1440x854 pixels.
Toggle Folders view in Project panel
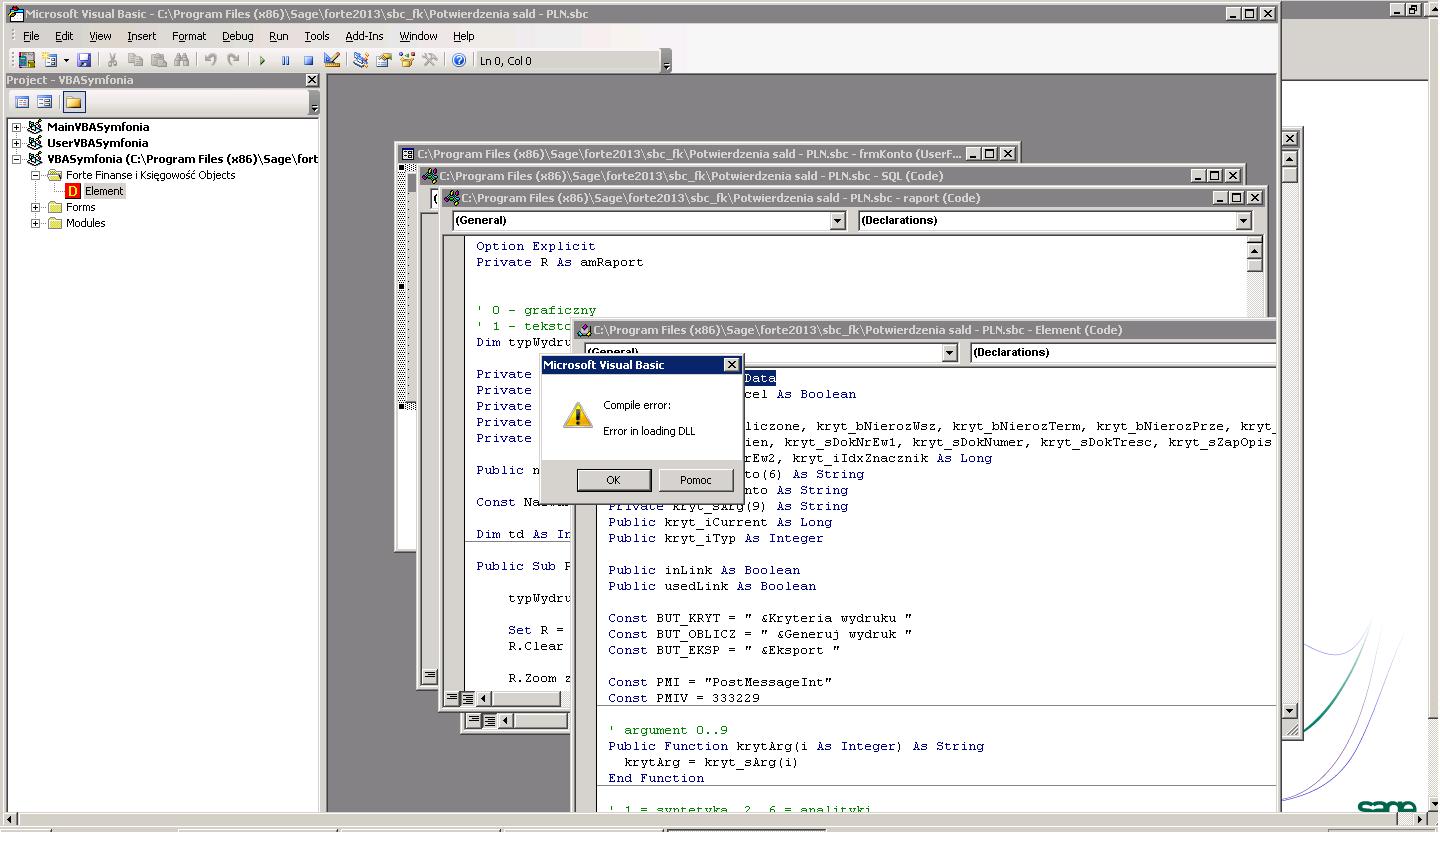pos(73,102)
